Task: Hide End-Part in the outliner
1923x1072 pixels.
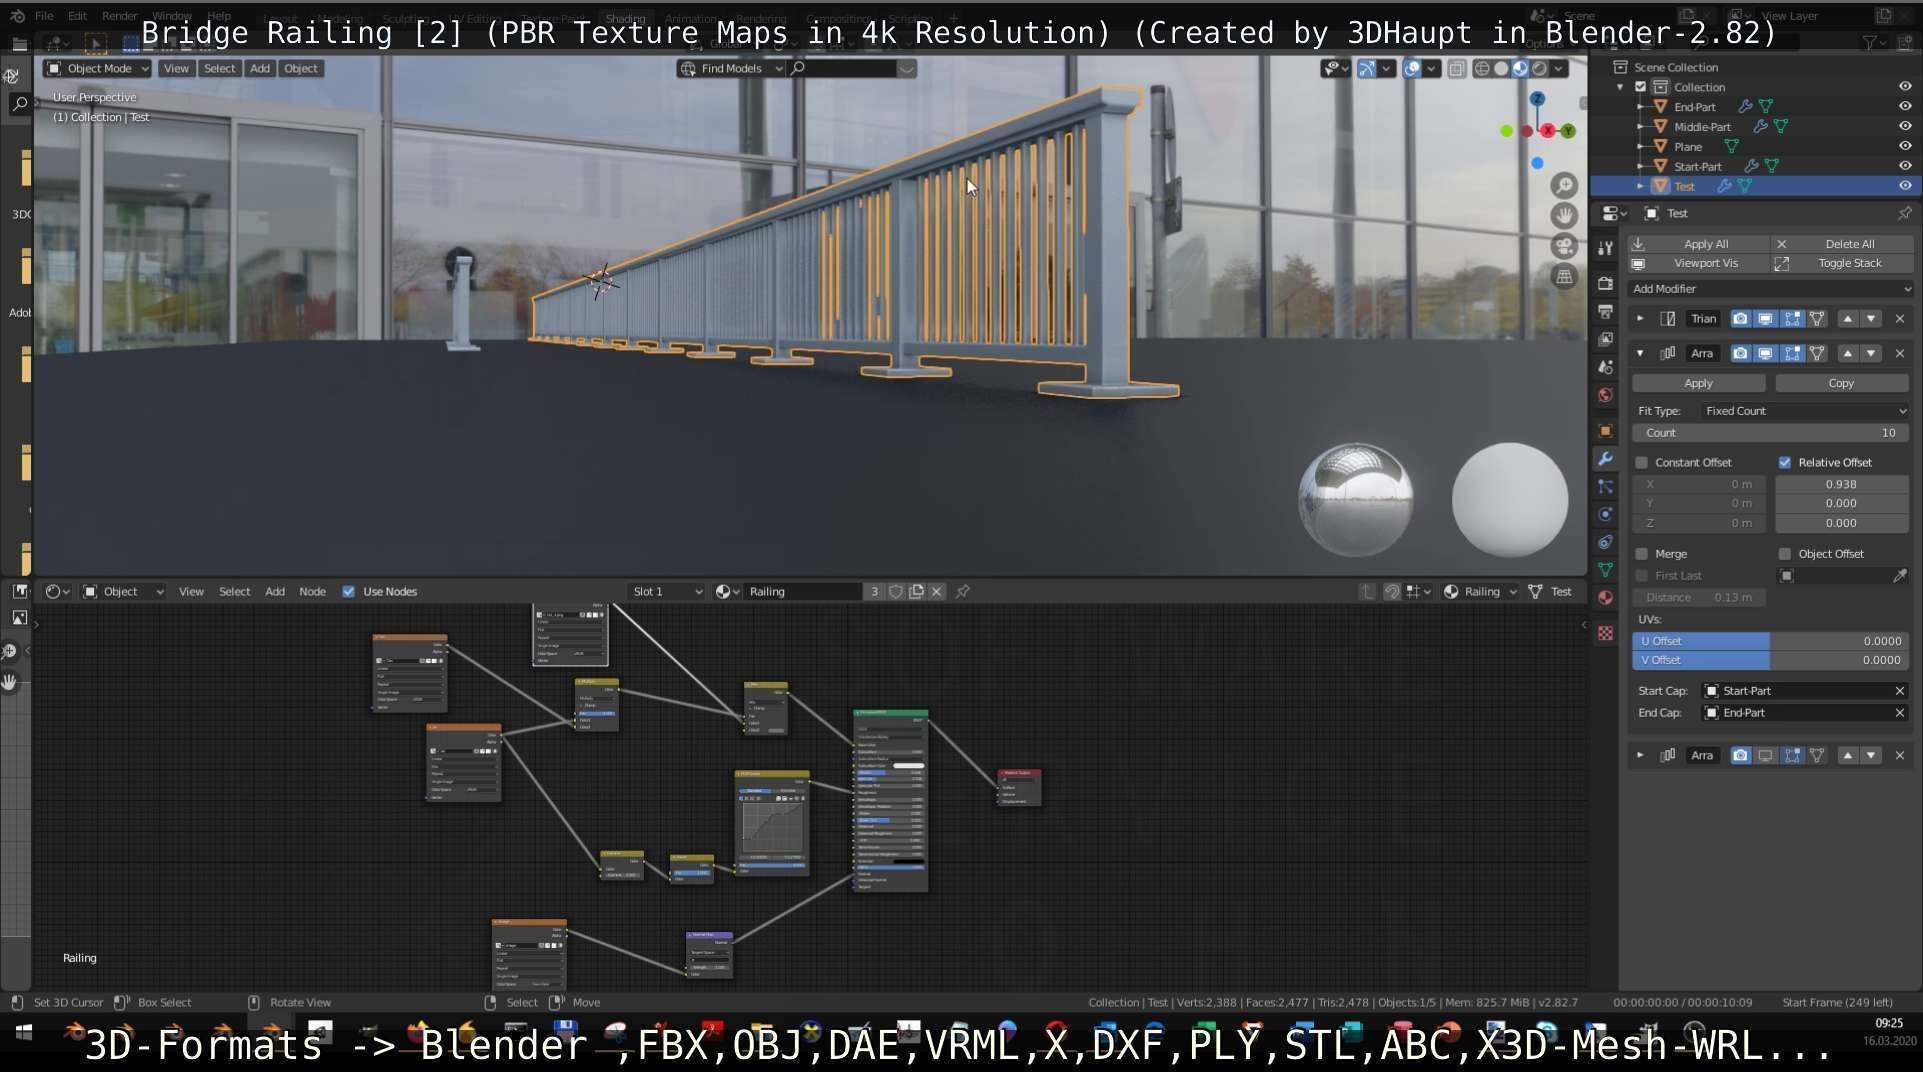Action: click(1905, 107)
